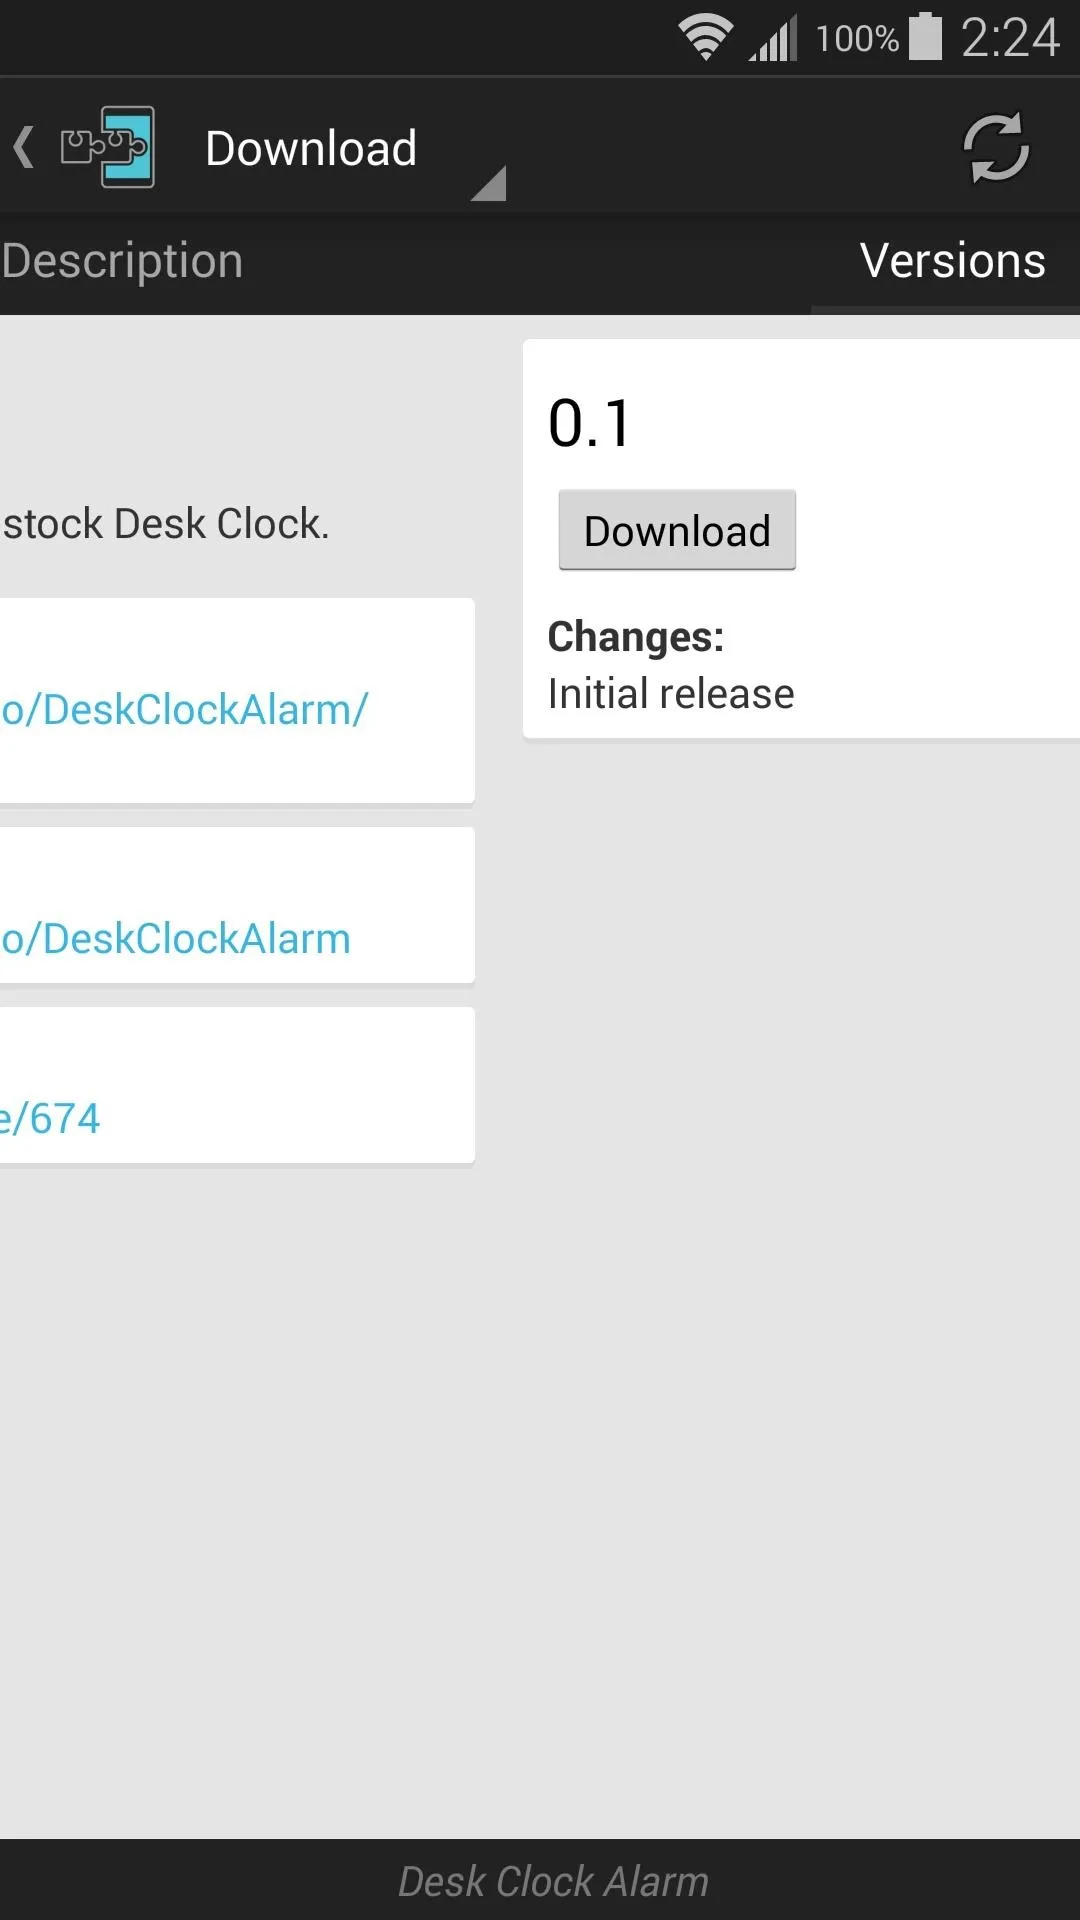This screenshot has width=1080, height=1920.
Task: Tap the version 0.1 heading
Action: pyautogui.click(x=590, y=423)
